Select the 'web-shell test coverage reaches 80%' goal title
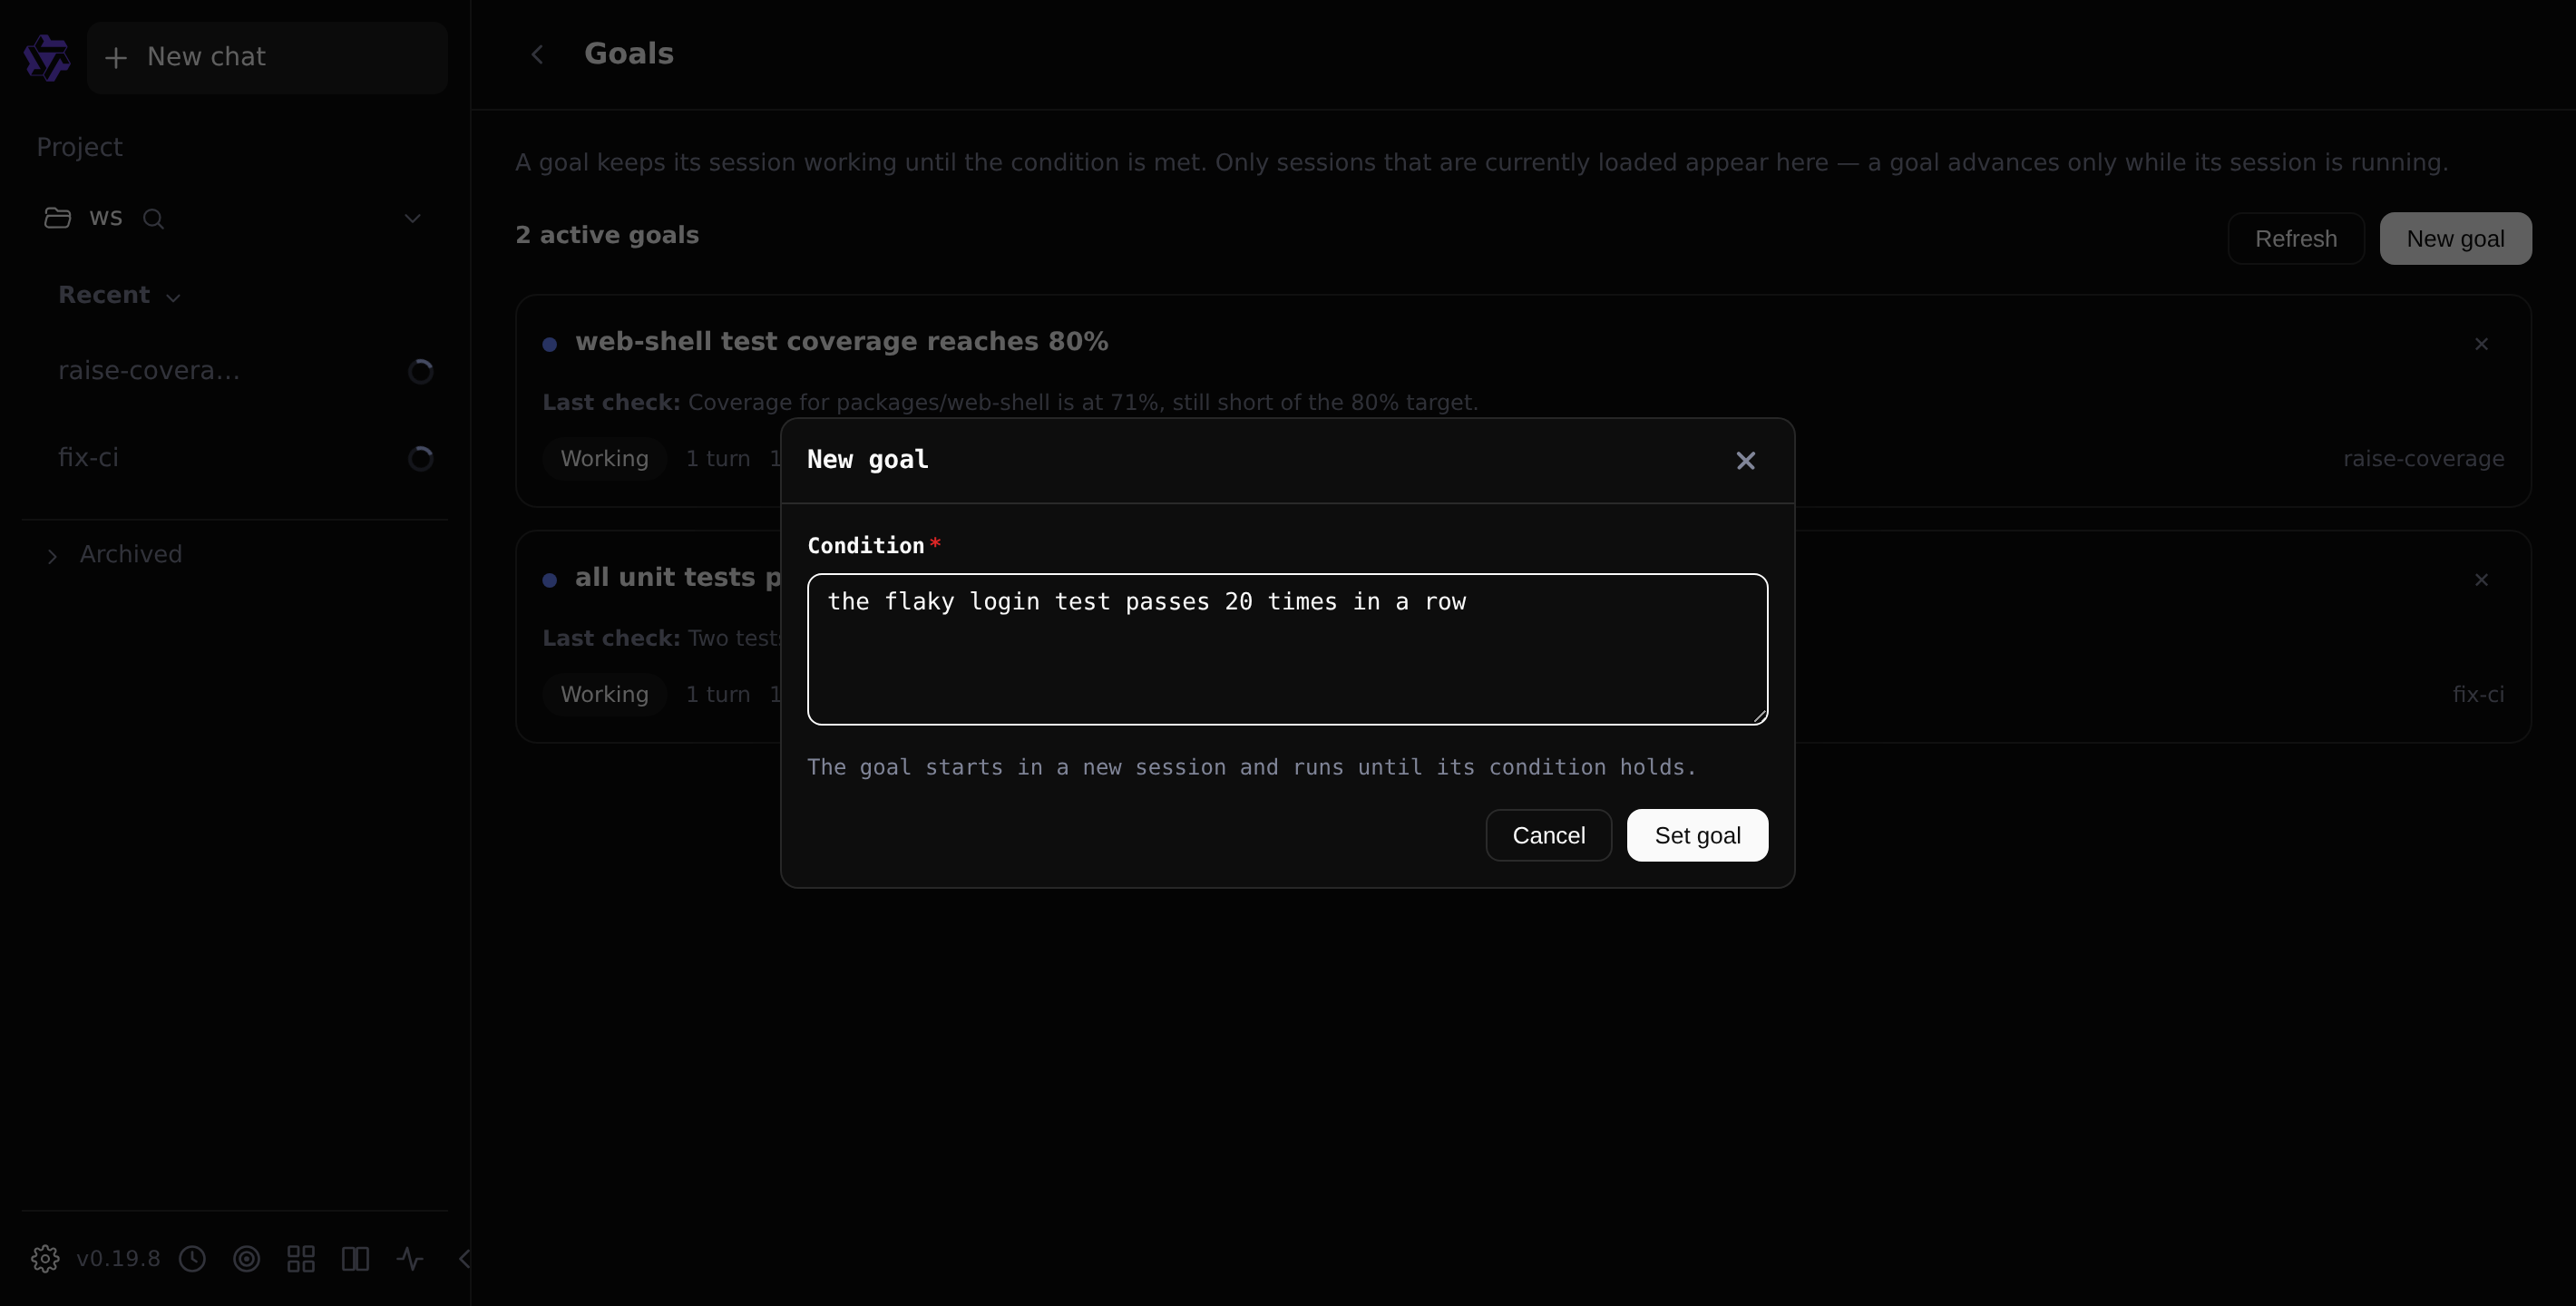 [x=841, y=342]
